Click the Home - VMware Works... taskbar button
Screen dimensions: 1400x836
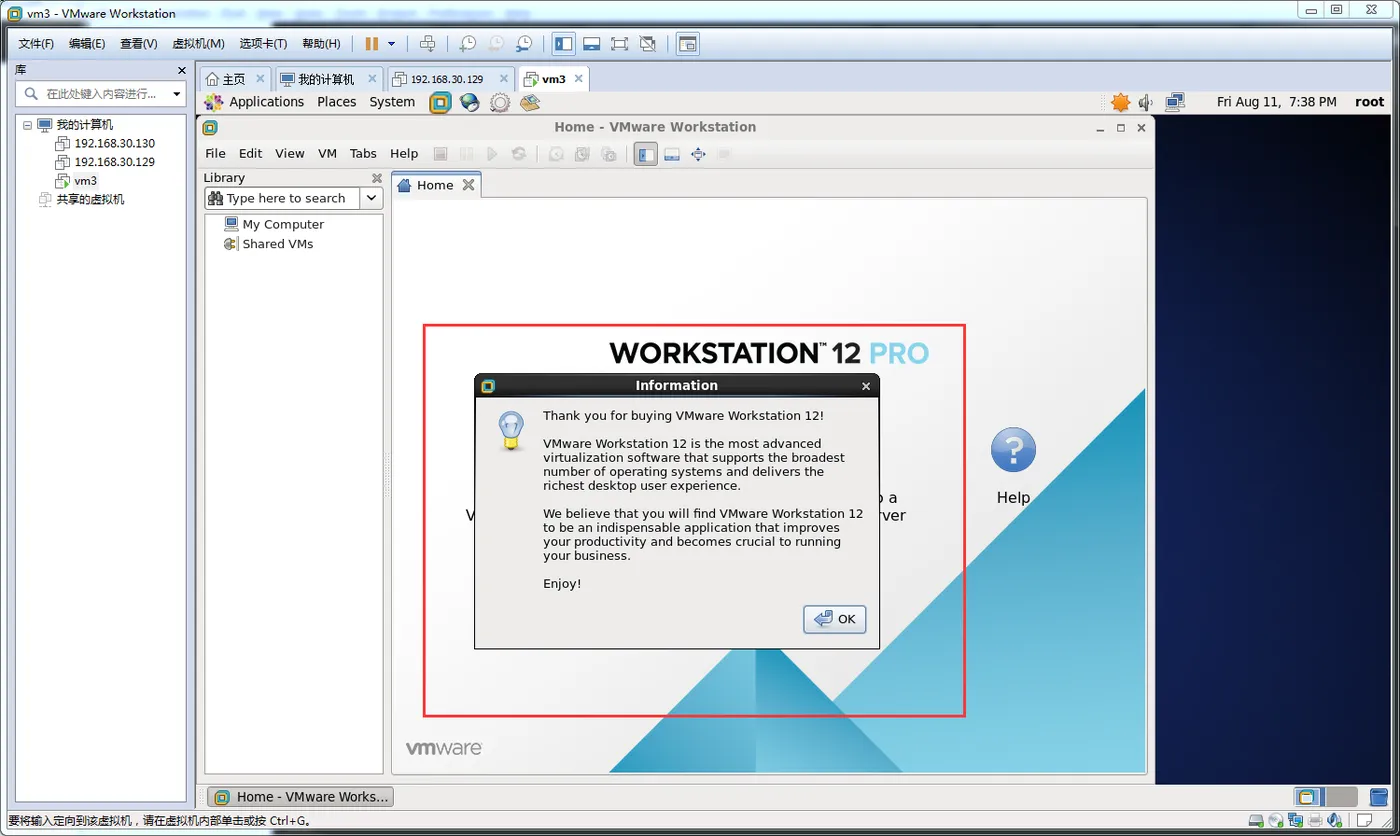tap(301, 797)
